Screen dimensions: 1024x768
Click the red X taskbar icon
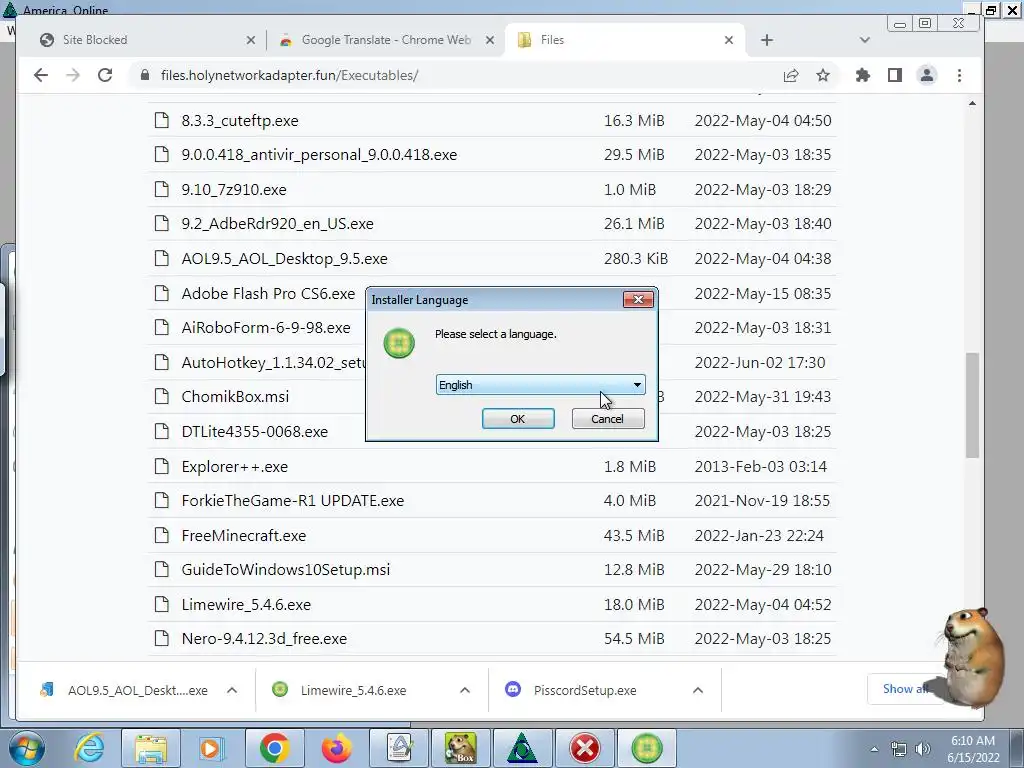(584, 748)
